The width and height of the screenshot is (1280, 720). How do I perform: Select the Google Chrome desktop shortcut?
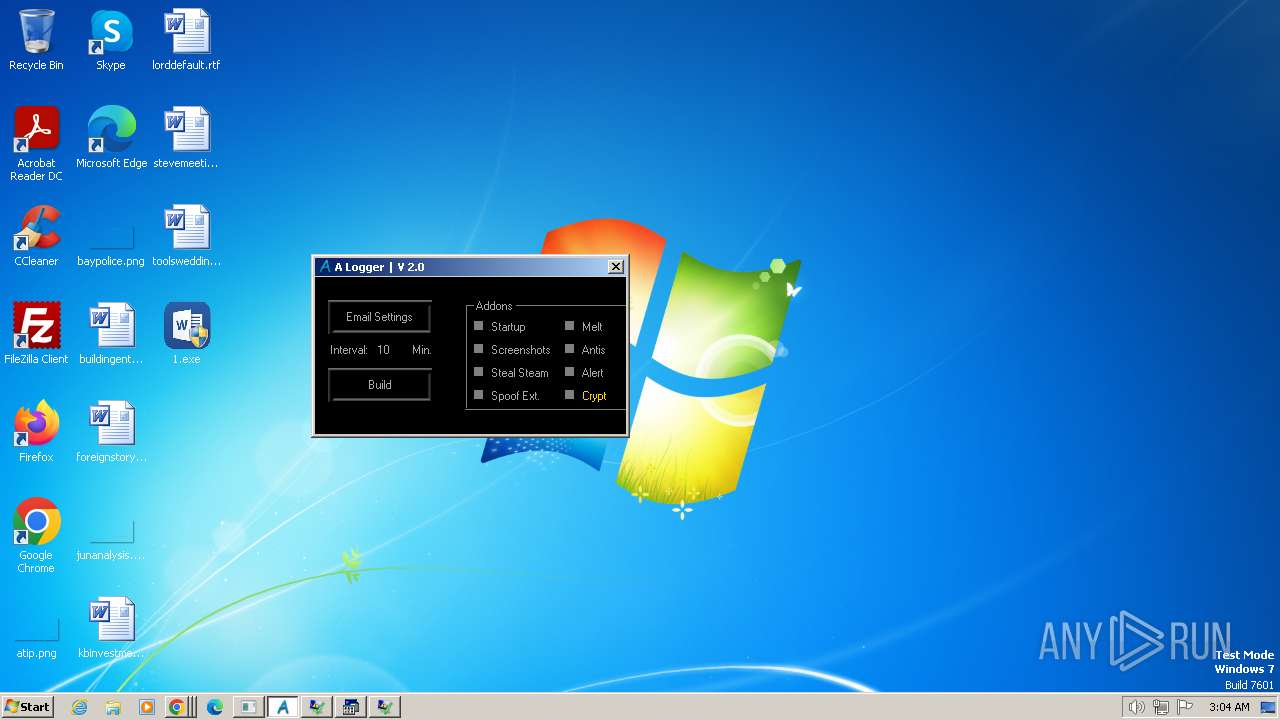point(36,535)
